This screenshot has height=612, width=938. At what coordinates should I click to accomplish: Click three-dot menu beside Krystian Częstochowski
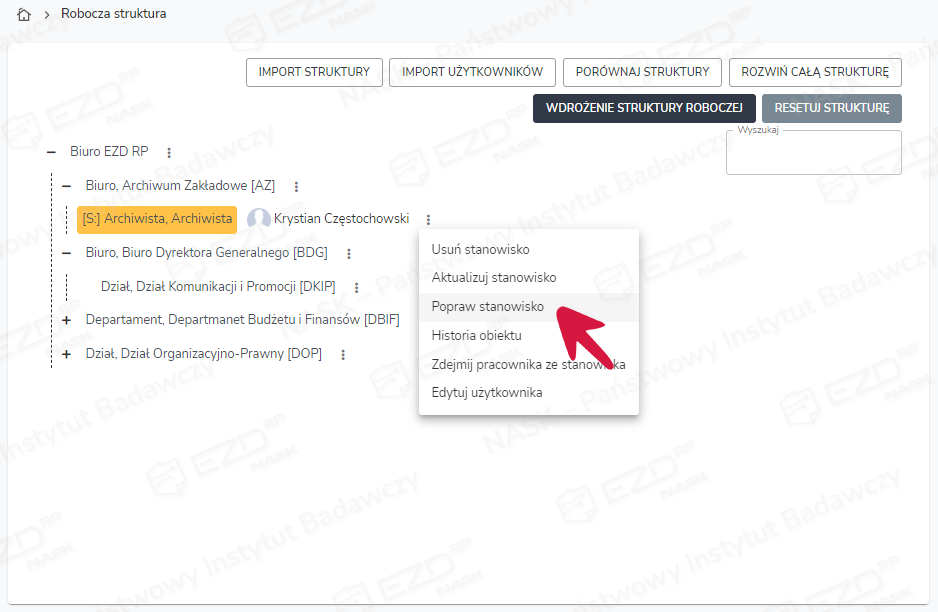tap(428, 220)
